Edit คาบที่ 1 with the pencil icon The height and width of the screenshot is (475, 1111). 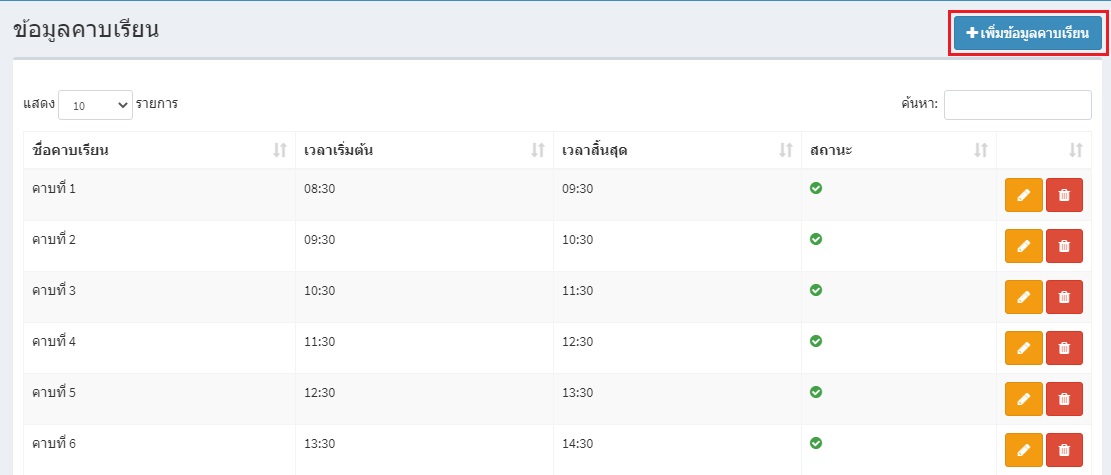tap(1023, 195)
